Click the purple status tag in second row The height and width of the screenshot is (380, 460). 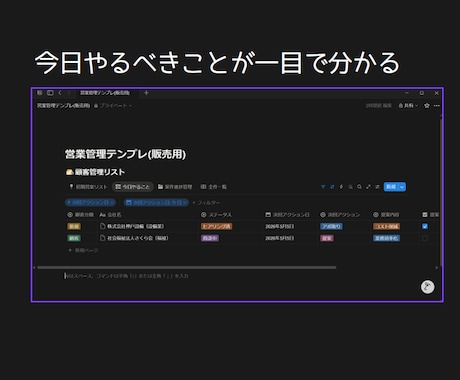click(210, 238)
